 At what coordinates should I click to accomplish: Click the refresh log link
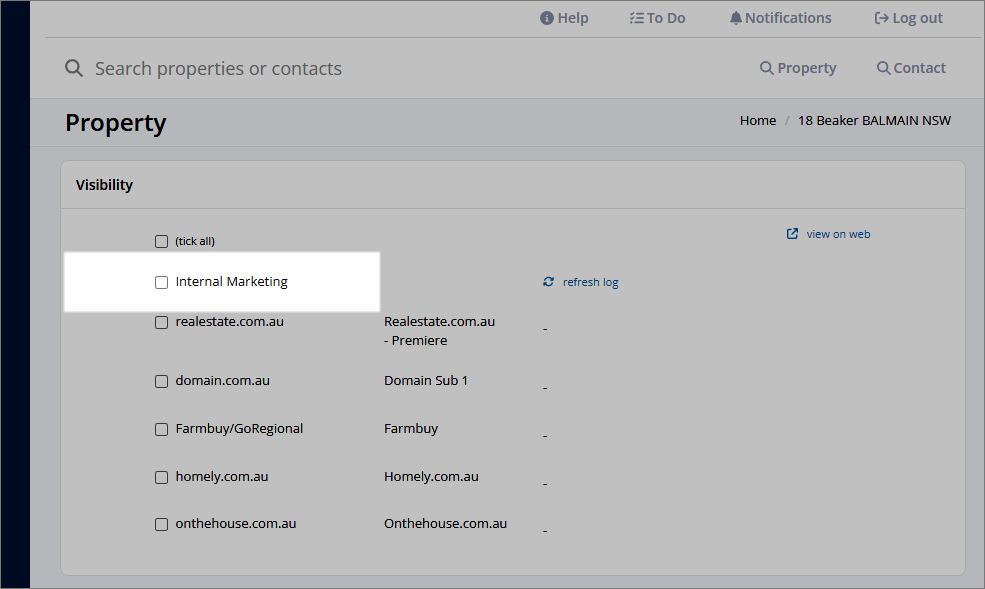[x=590, y=282]
